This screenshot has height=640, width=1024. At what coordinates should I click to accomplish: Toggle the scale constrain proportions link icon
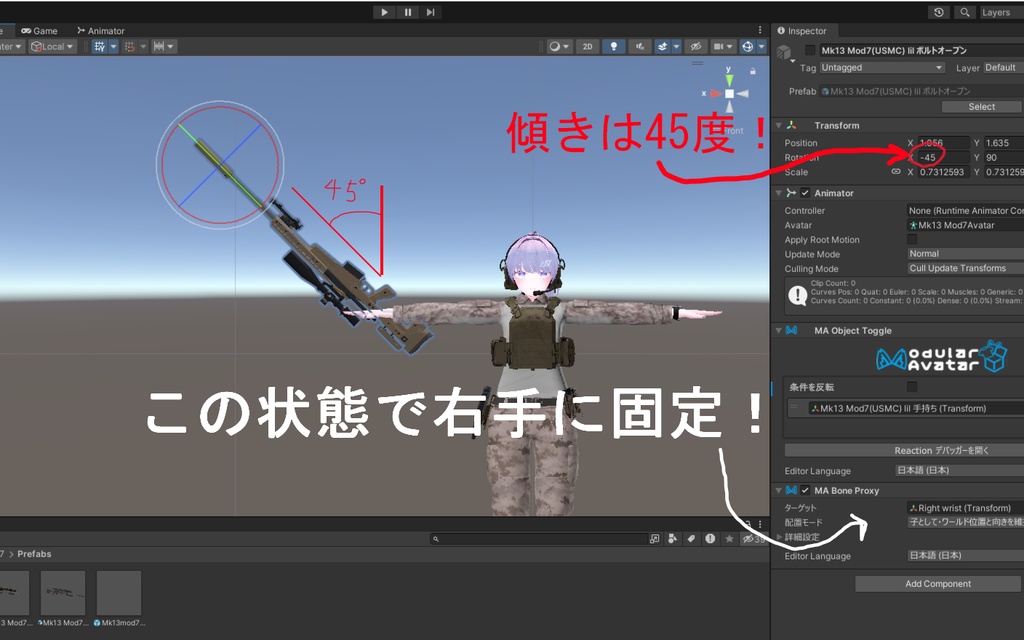click(x=896, y=172)
